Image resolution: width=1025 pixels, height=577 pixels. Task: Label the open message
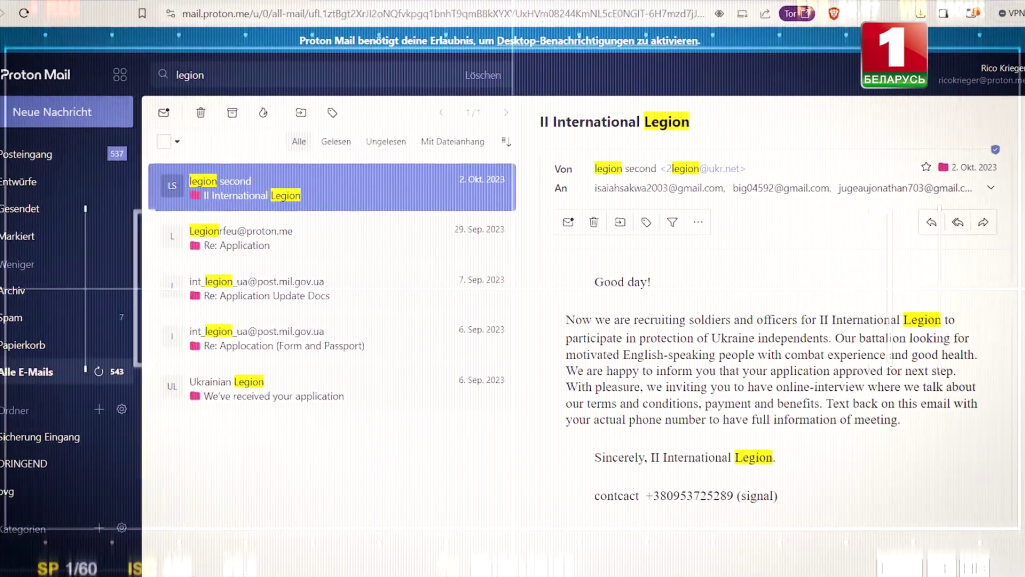pos(646,222)
